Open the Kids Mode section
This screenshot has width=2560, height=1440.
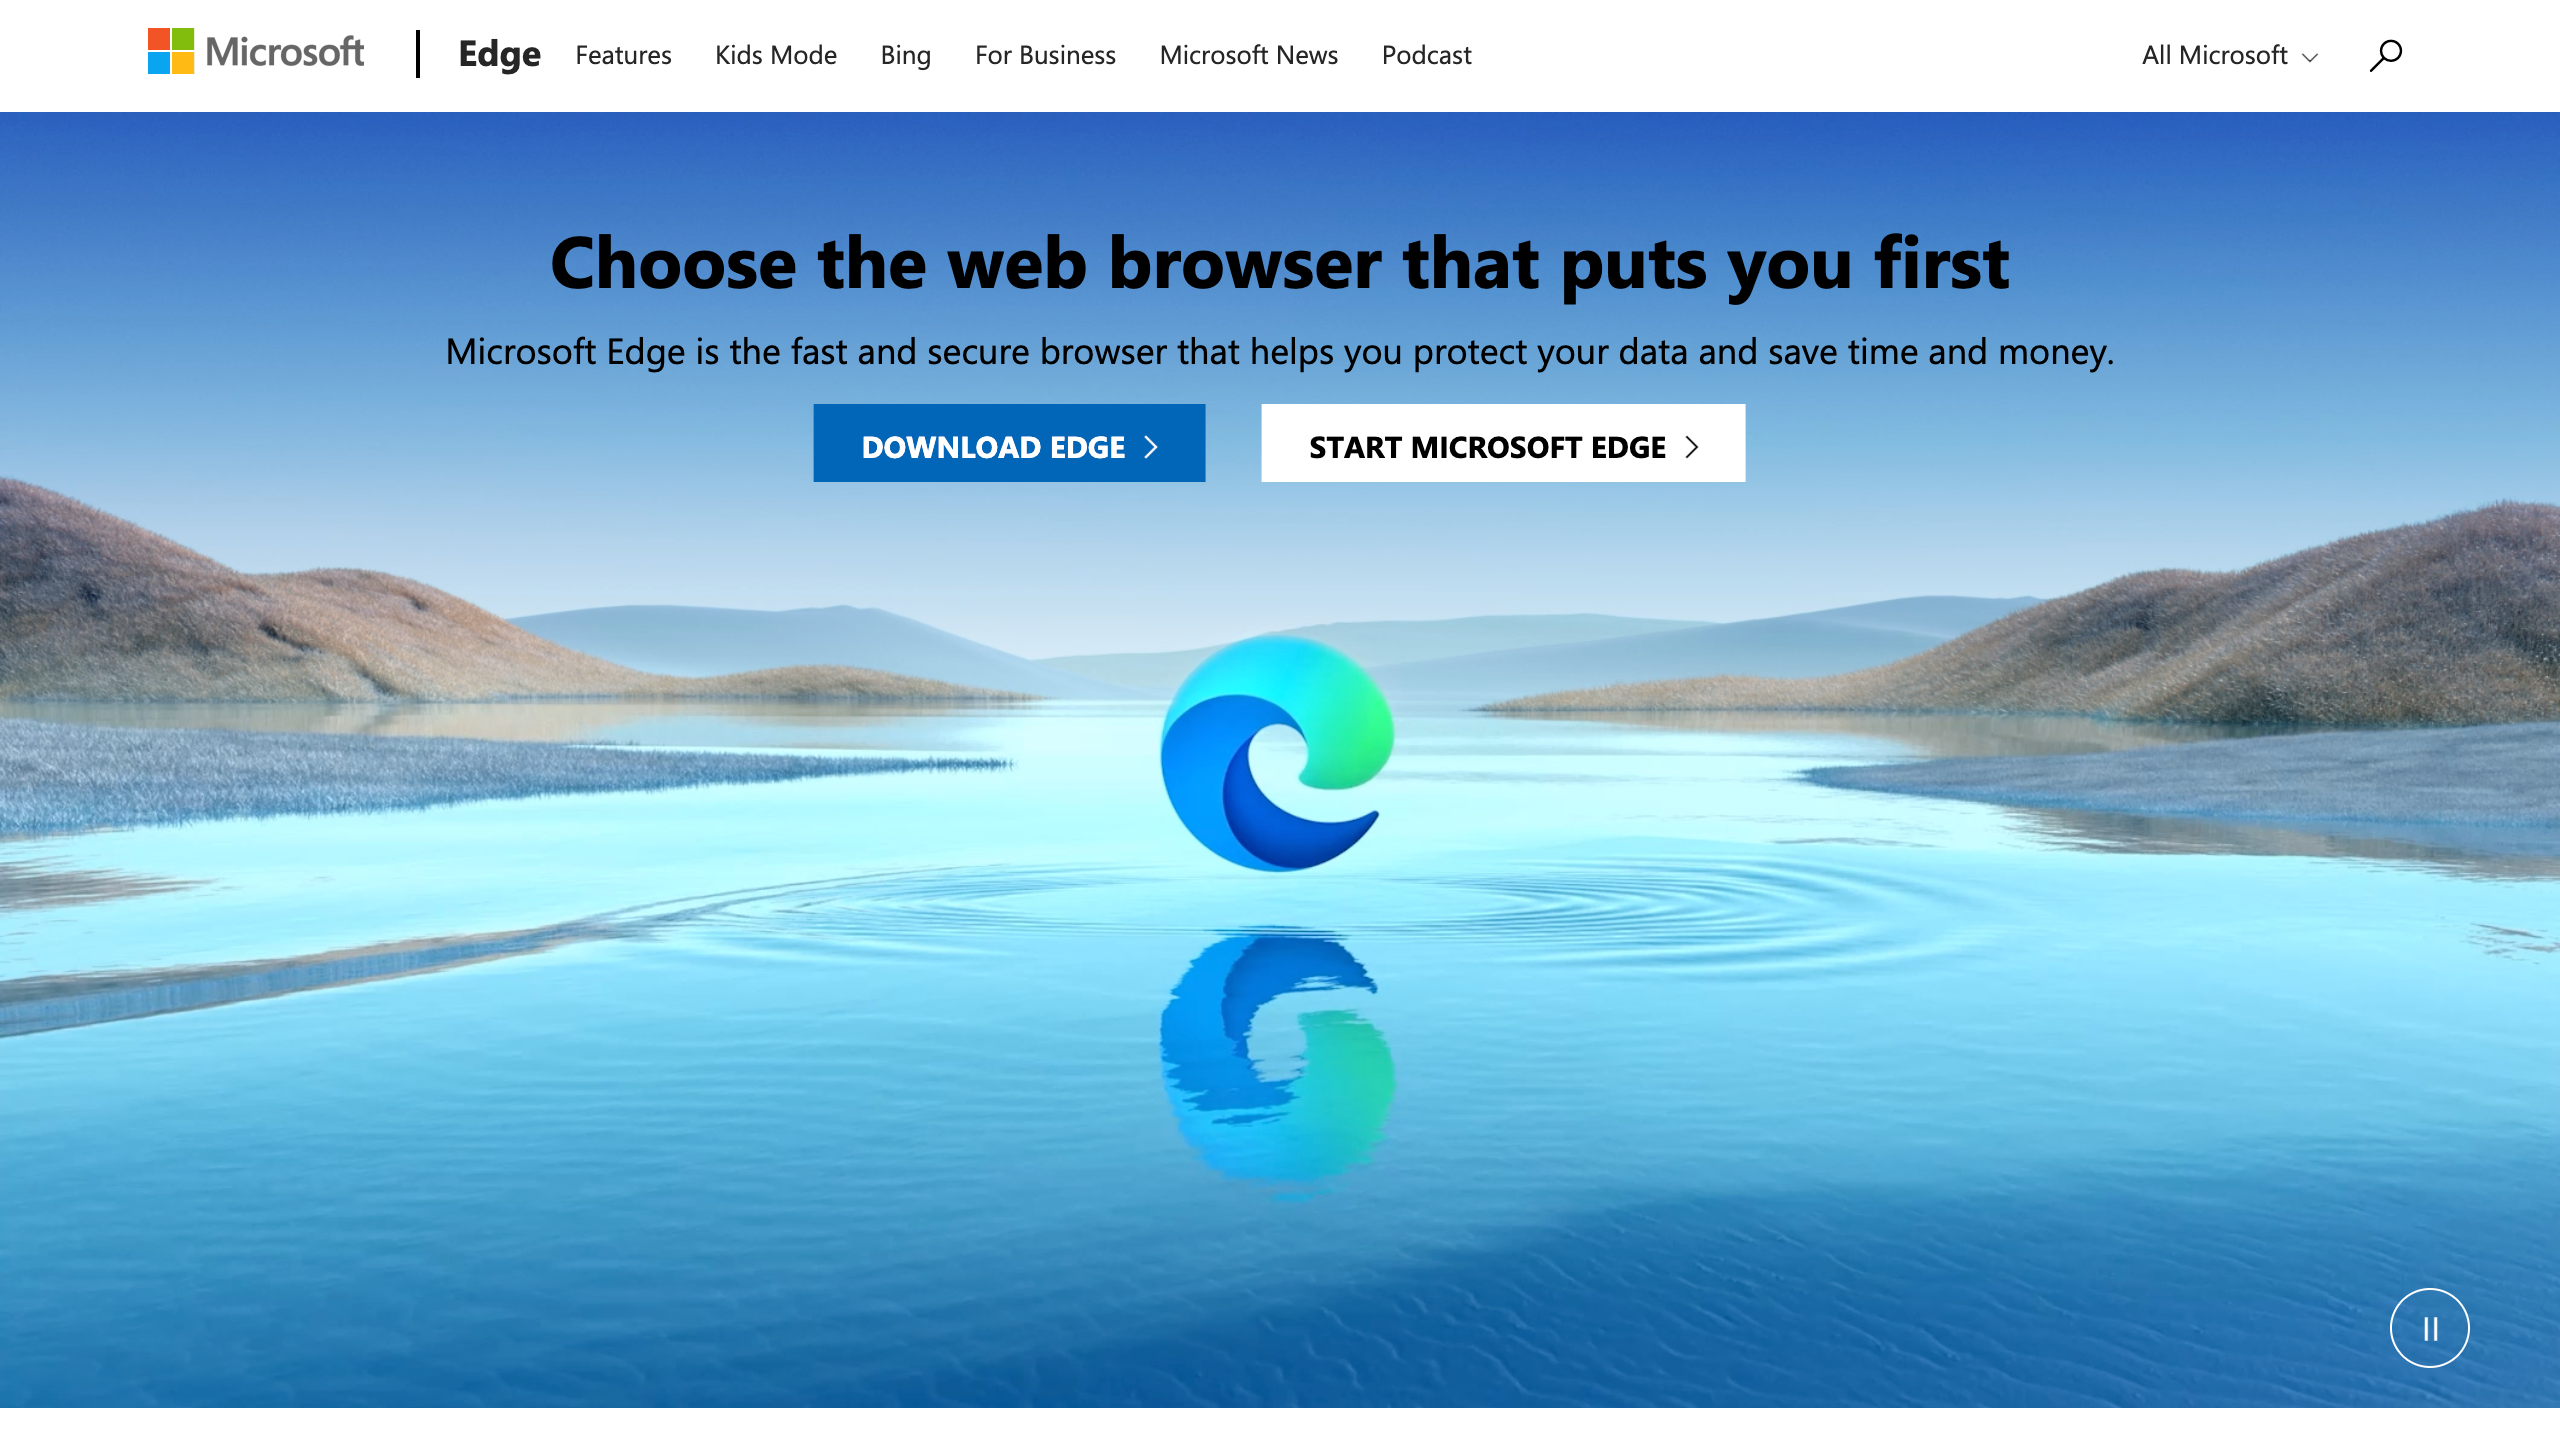coord(775,55)
